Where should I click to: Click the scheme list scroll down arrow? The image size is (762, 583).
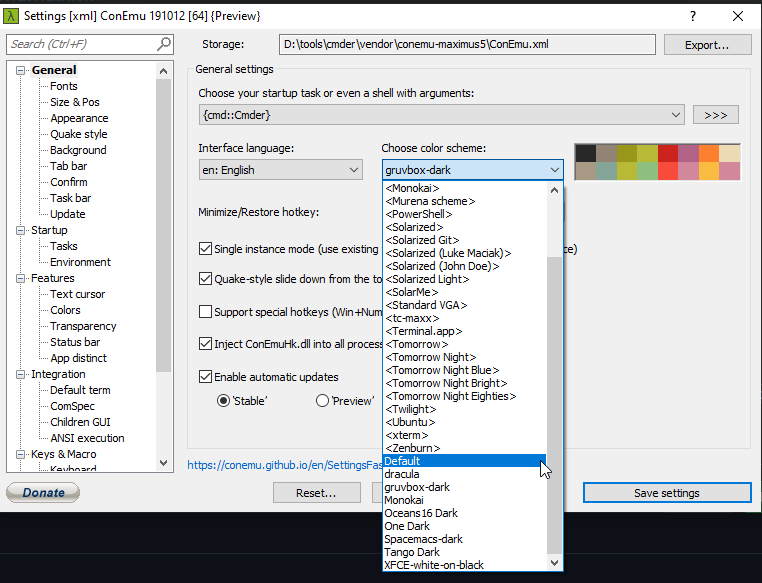click(x=554, y=563)
